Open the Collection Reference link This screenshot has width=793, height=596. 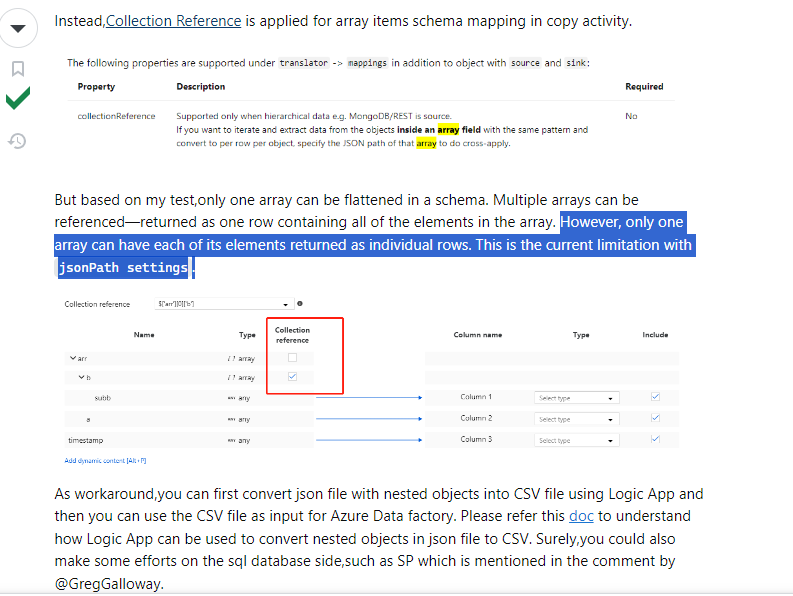173,21
